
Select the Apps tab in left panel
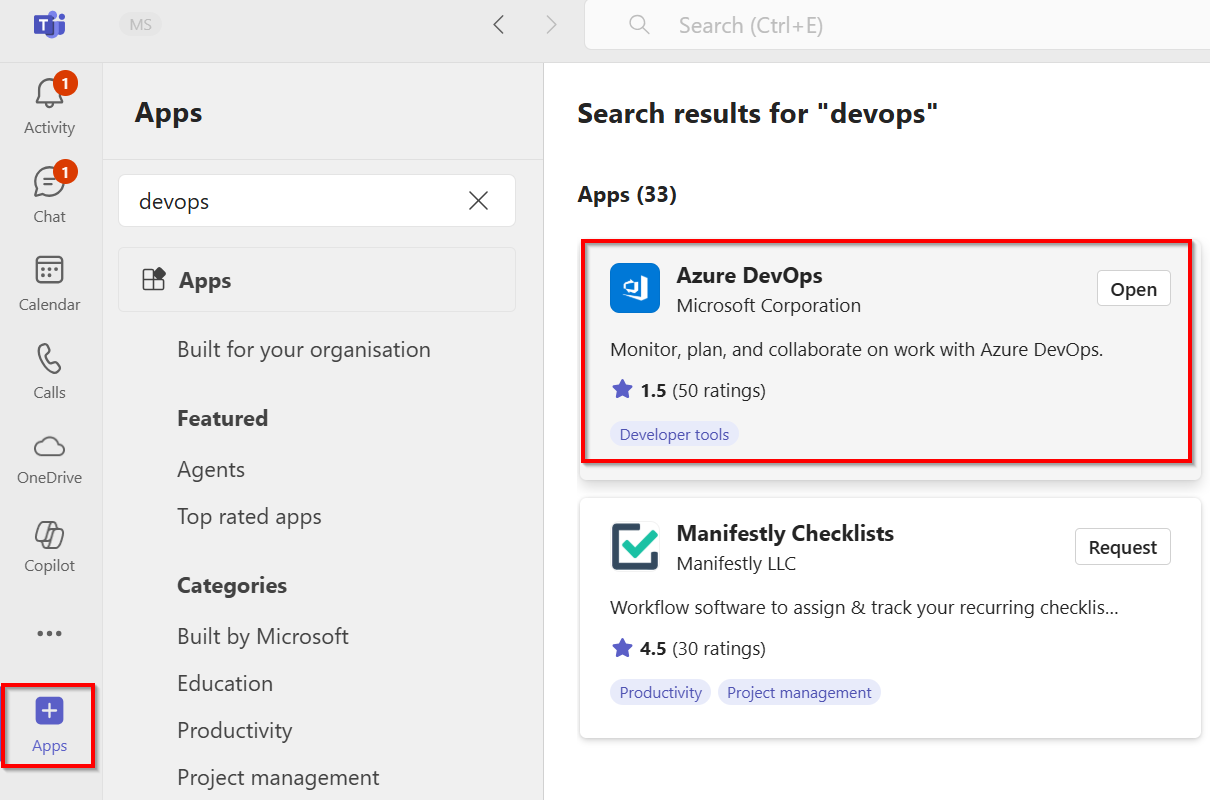point(317,280)
